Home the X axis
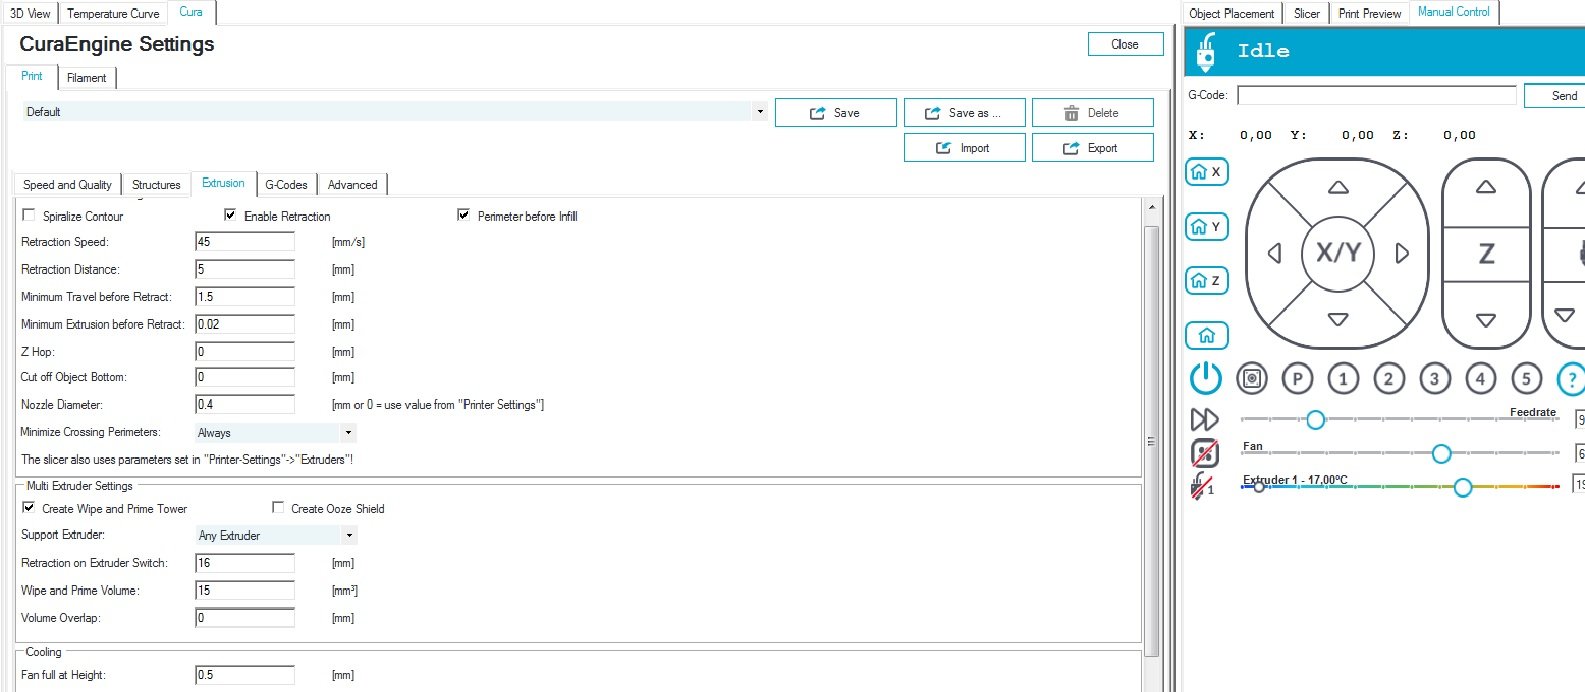Image resolution: width=1585 pixels, height=692 pixels. [x=1206, y=172]
